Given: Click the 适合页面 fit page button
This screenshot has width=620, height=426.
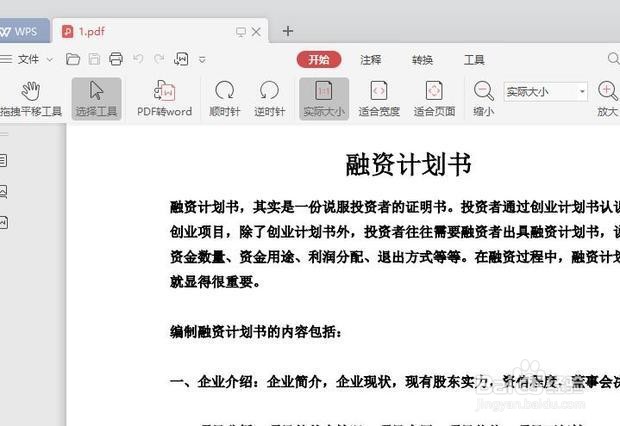Looking at the screenshot, I should click(x=434, y=99).
